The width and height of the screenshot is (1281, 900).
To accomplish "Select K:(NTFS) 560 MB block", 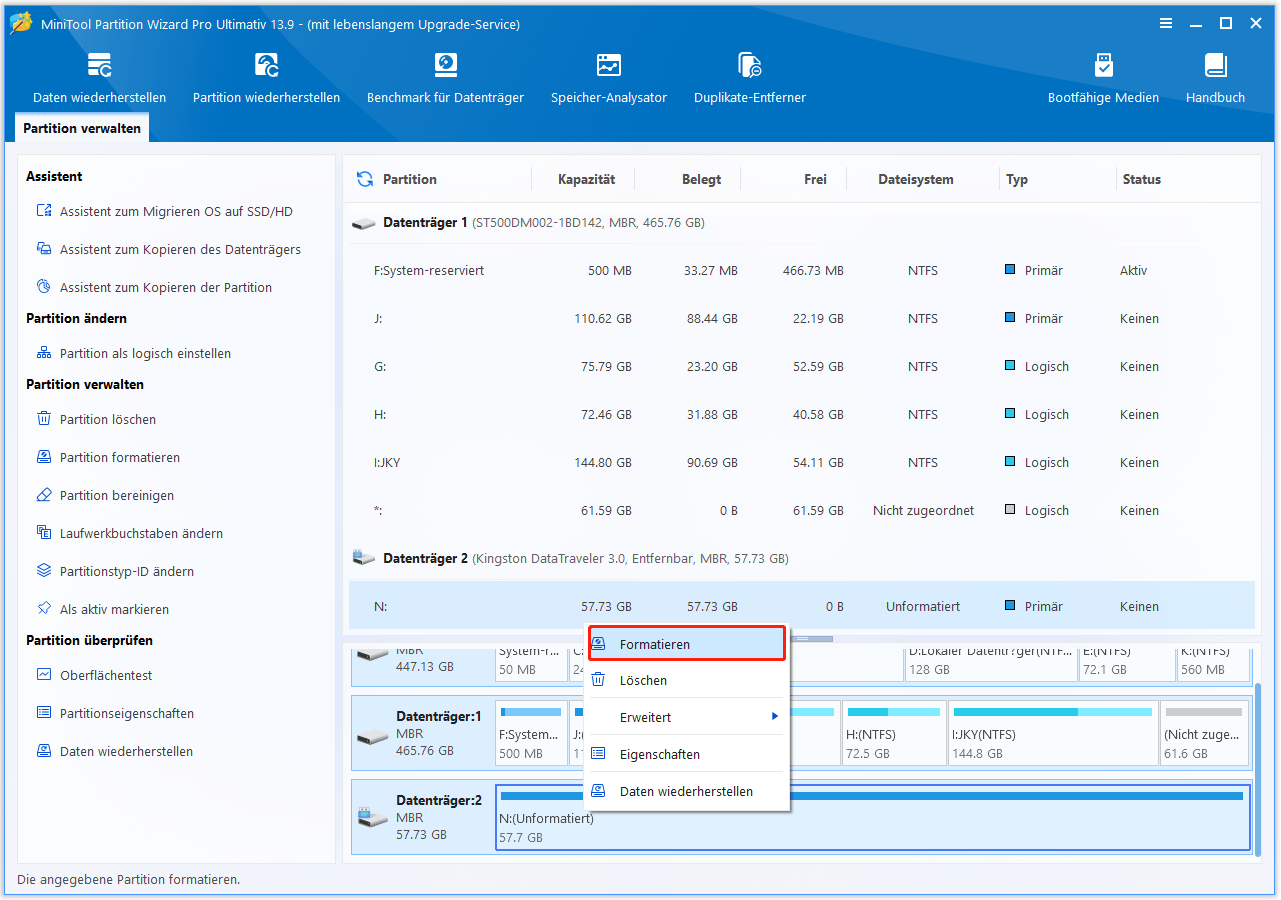I will 1213,663.
